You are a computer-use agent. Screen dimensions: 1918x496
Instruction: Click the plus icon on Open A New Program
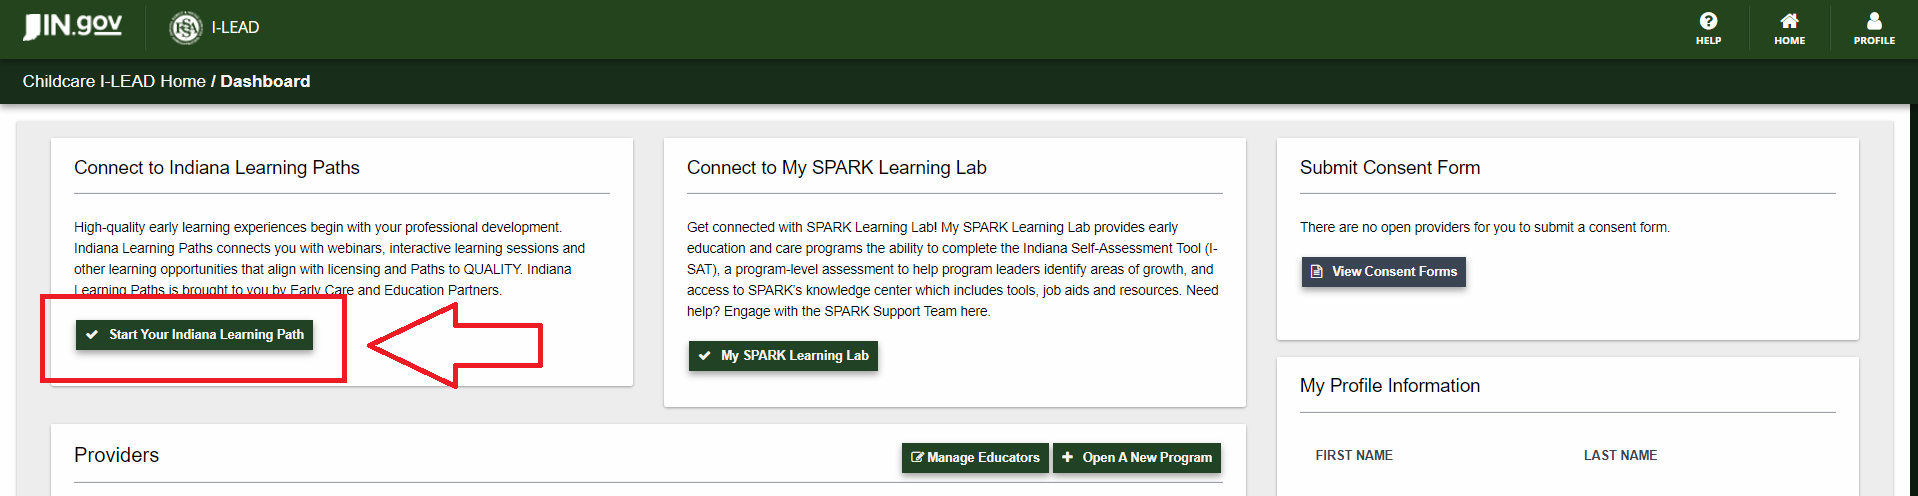(1068, 457)
